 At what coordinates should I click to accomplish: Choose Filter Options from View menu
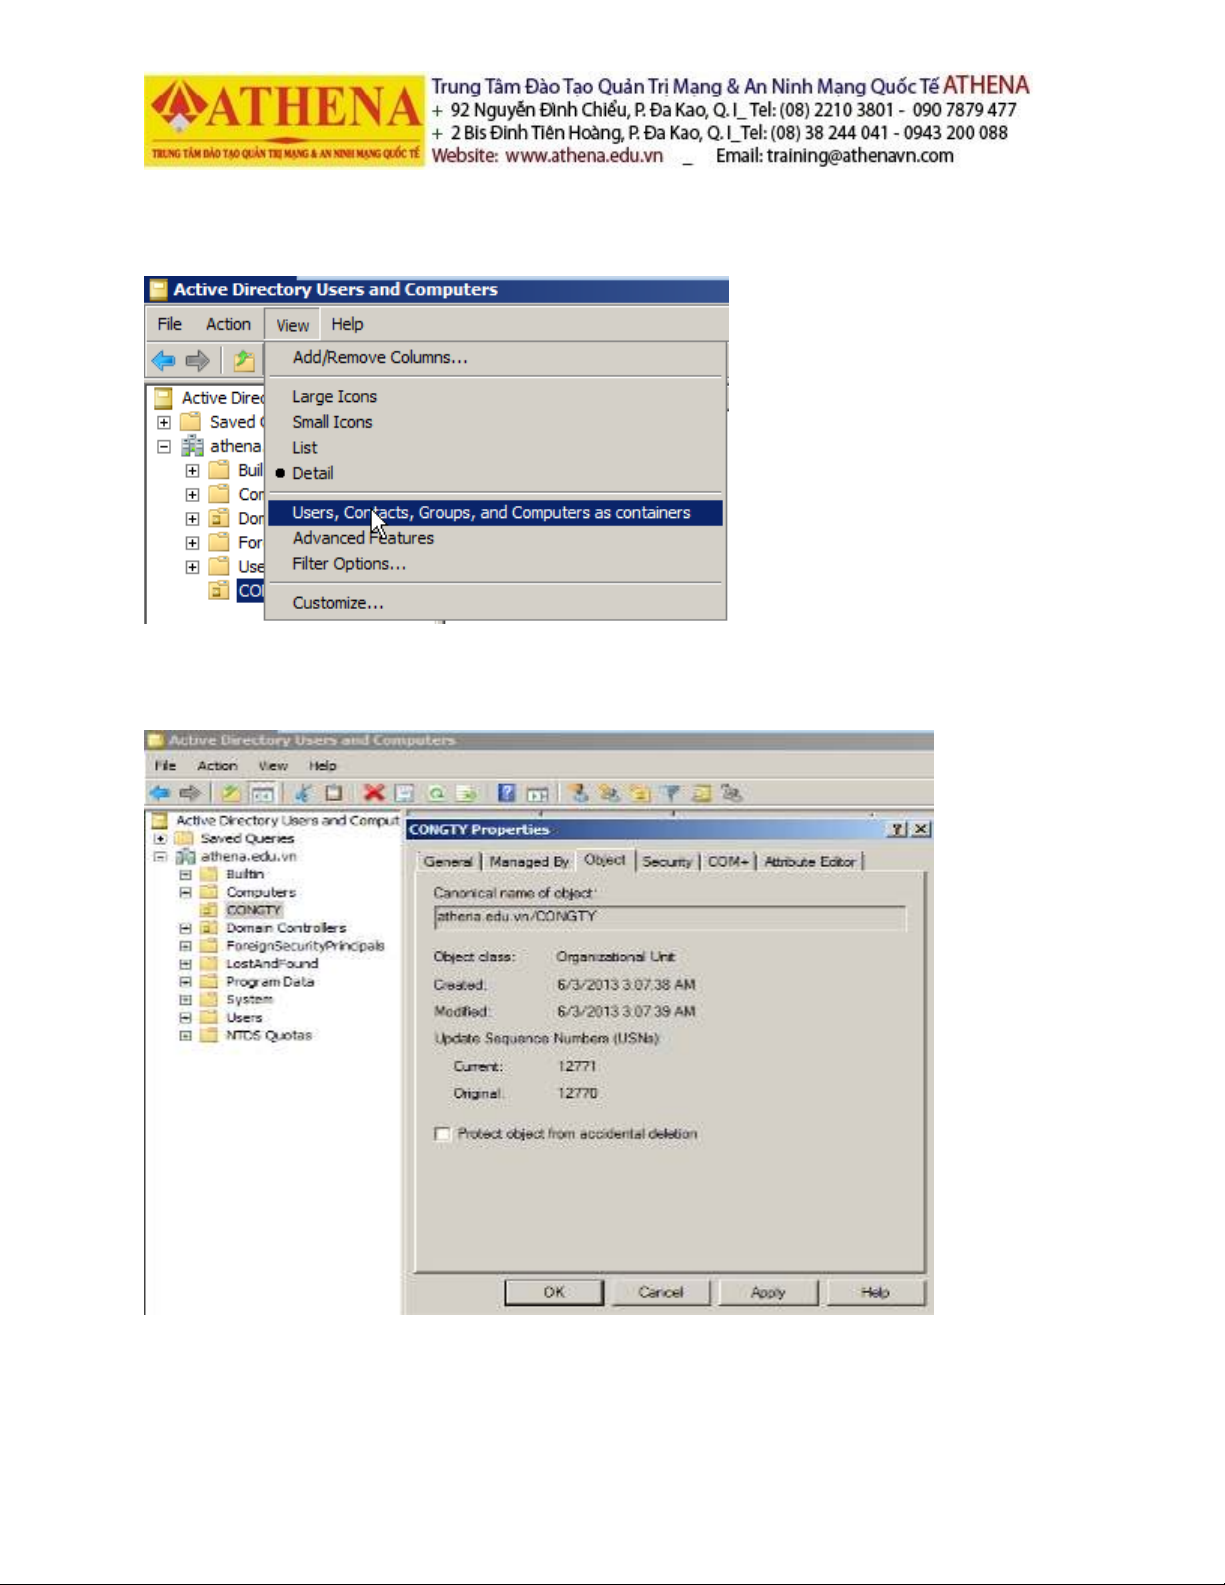(349, 564)
